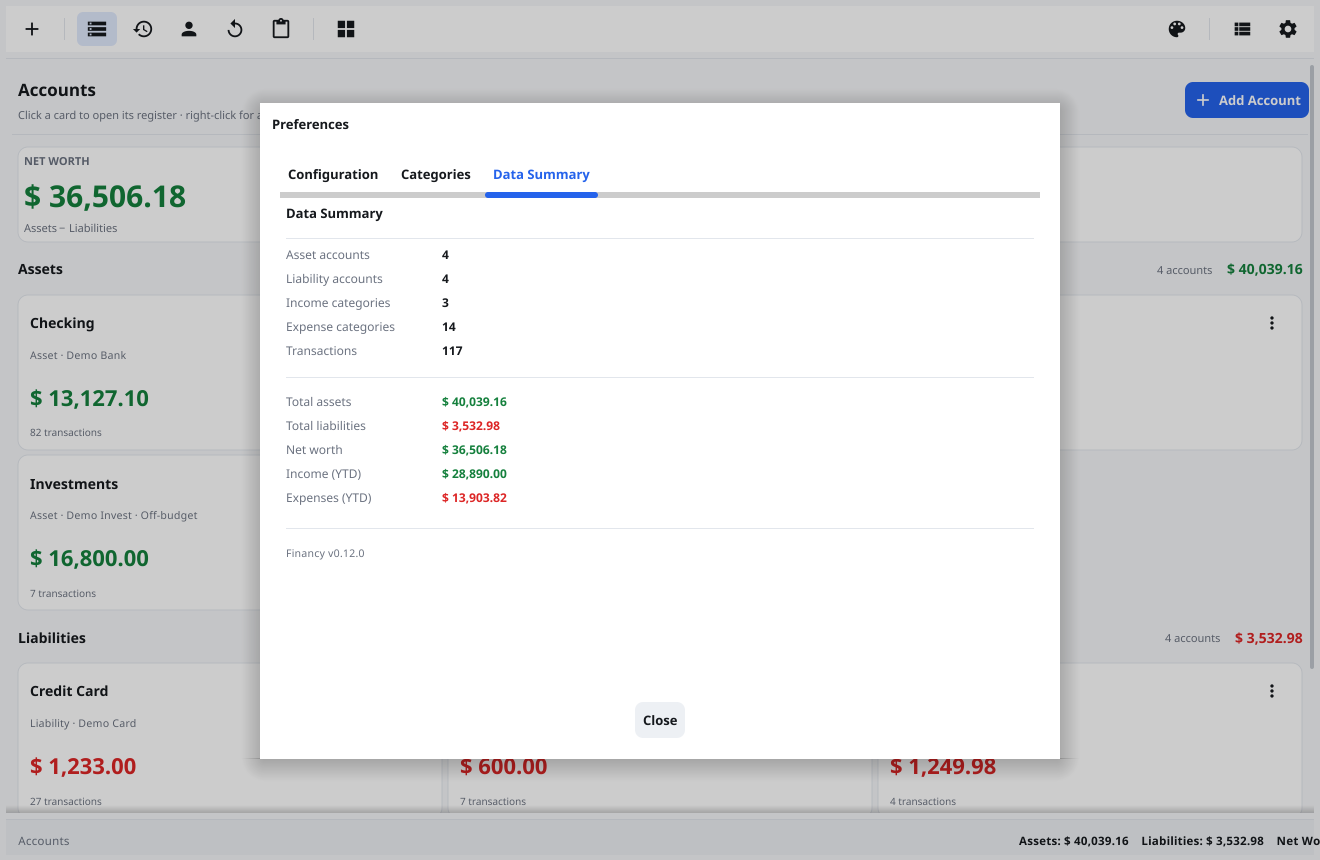This screenshot has width=1320, height=860.
Task: Click the plus icon in the toolbar
Action: click(x=32, y=29)
